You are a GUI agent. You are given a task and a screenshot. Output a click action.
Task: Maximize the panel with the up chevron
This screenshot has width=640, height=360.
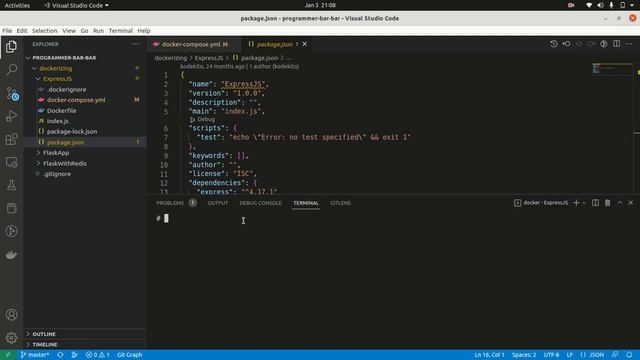pyautogui.click(x=620, y=203)
